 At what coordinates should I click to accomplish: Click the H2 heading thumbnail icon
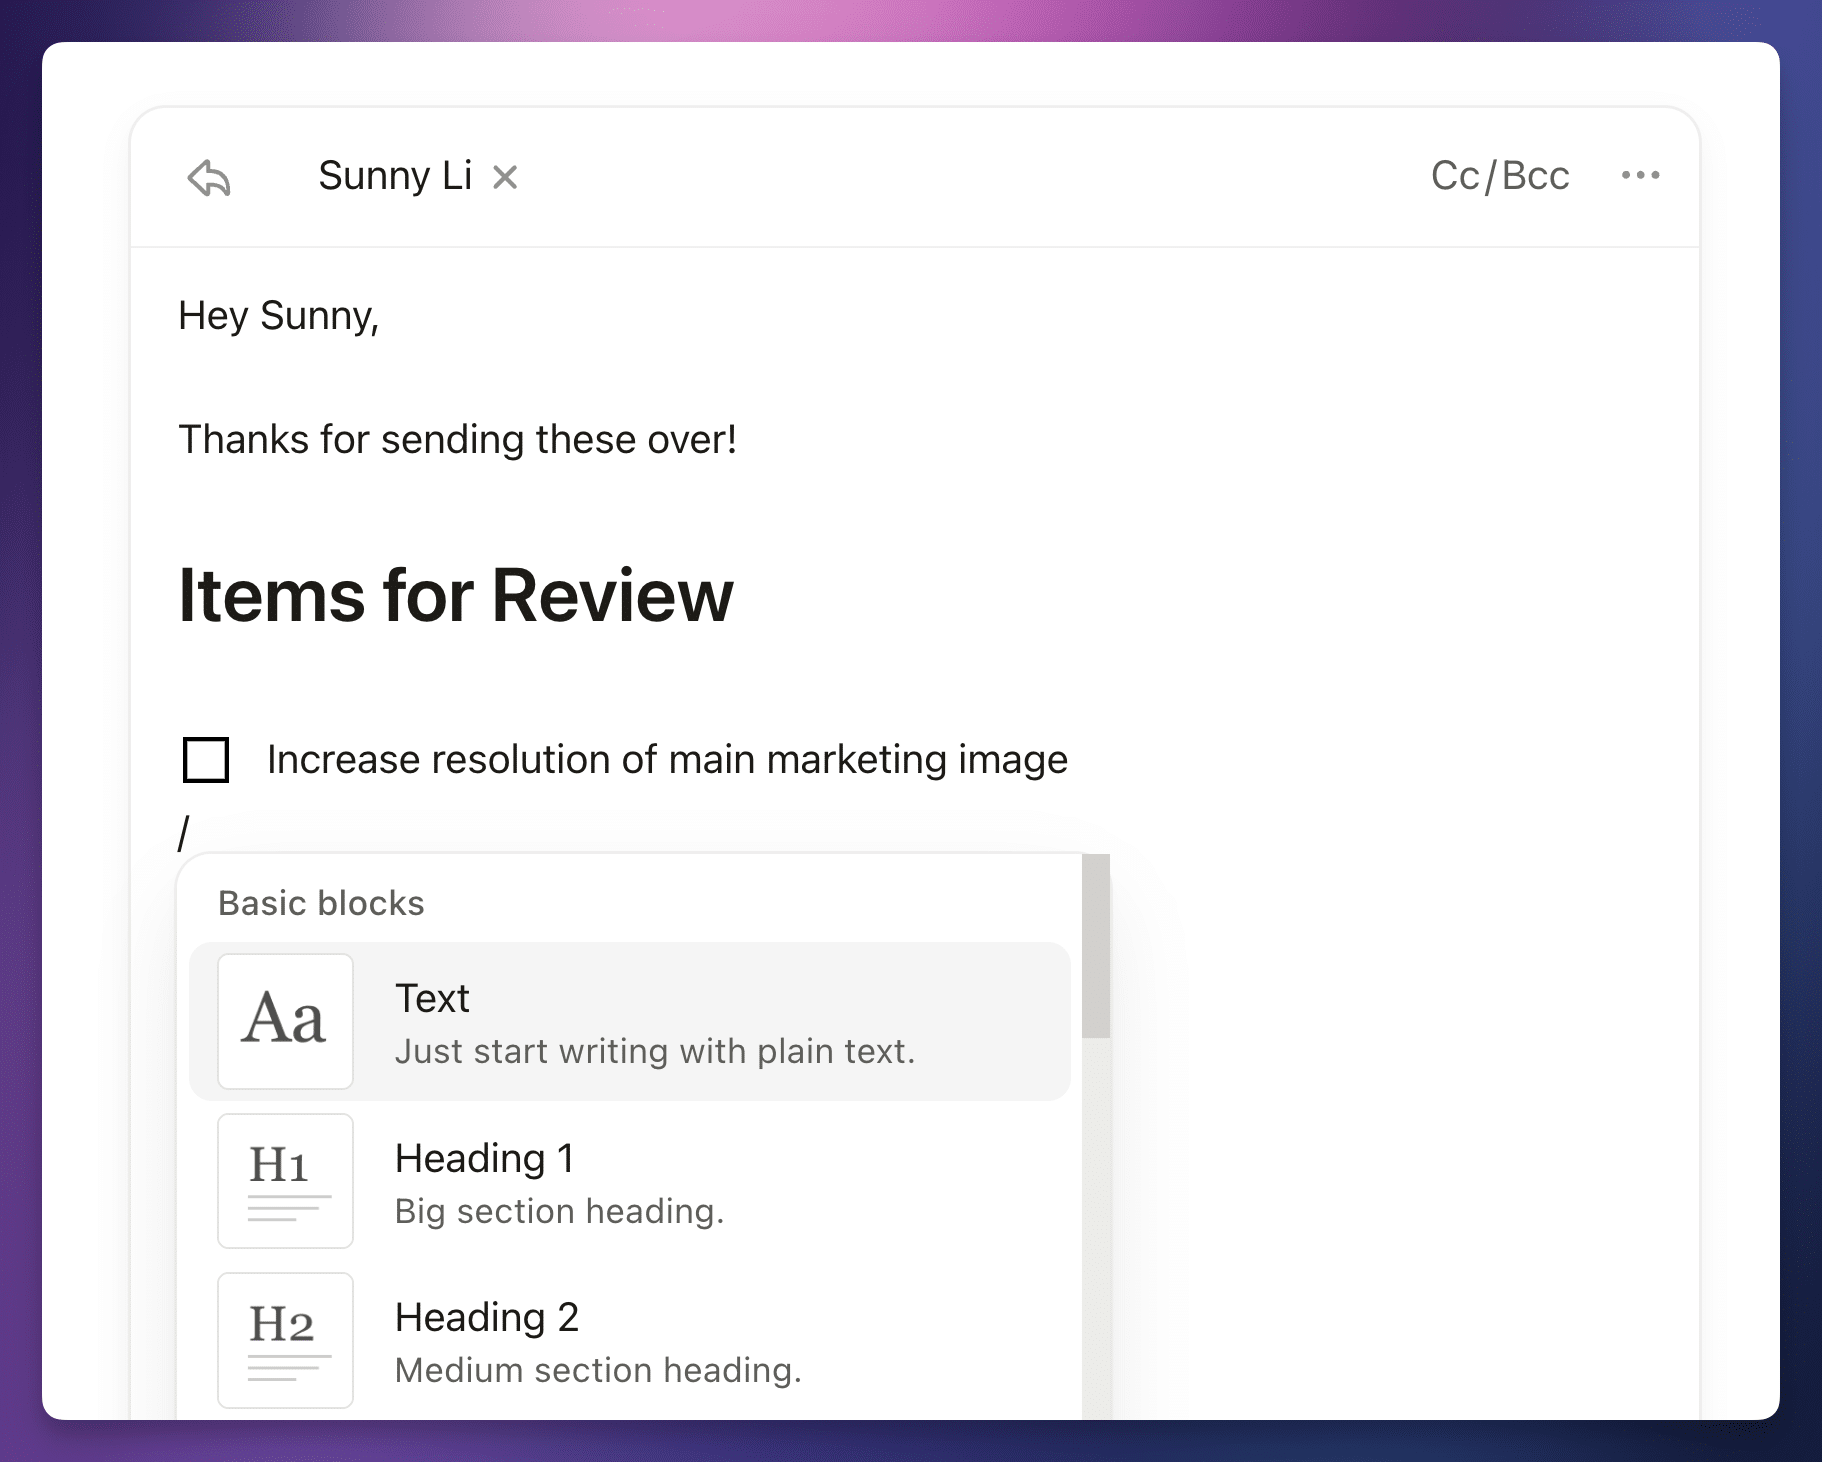[285, 1340]
